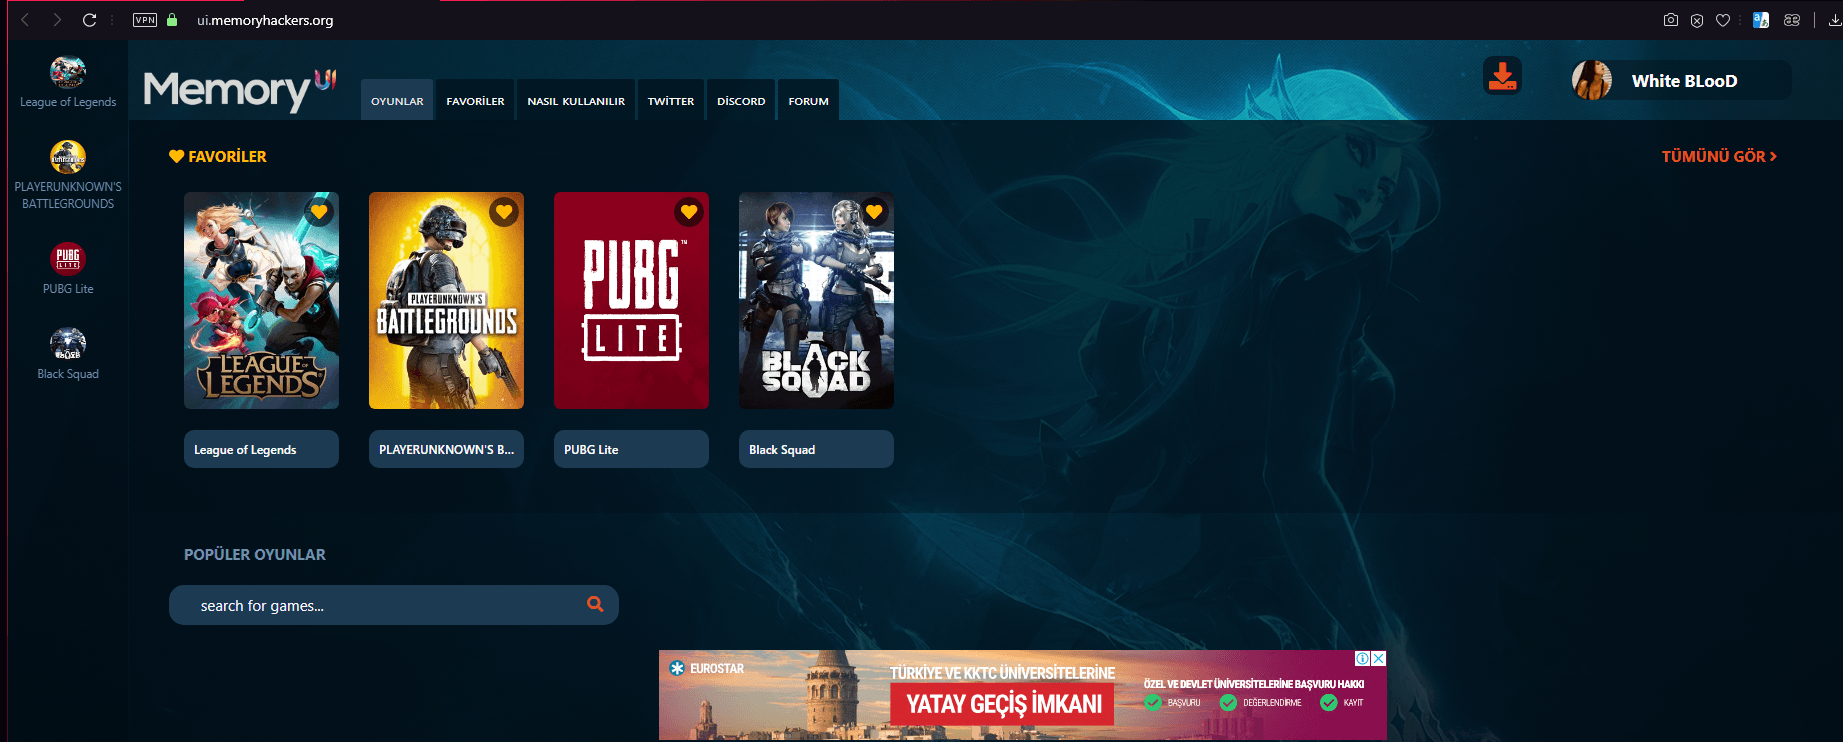This screenshot has height=742, width=1843.
Task: Click the League of Legends title button
Action: 261,449
